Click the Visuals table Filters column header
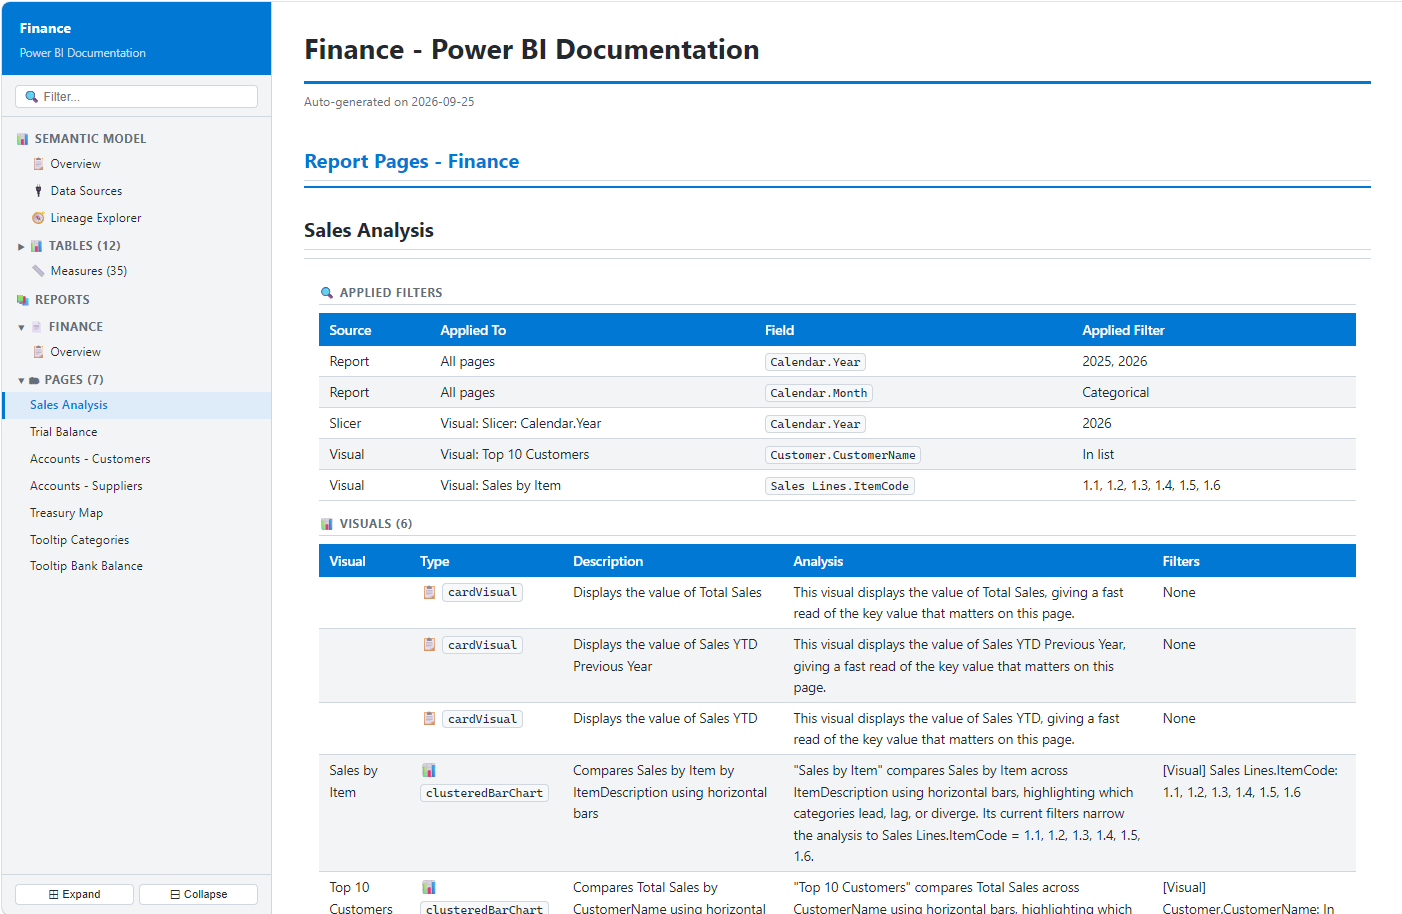The width and height of the screenshot is (1402, 914). coord(1181,562)
